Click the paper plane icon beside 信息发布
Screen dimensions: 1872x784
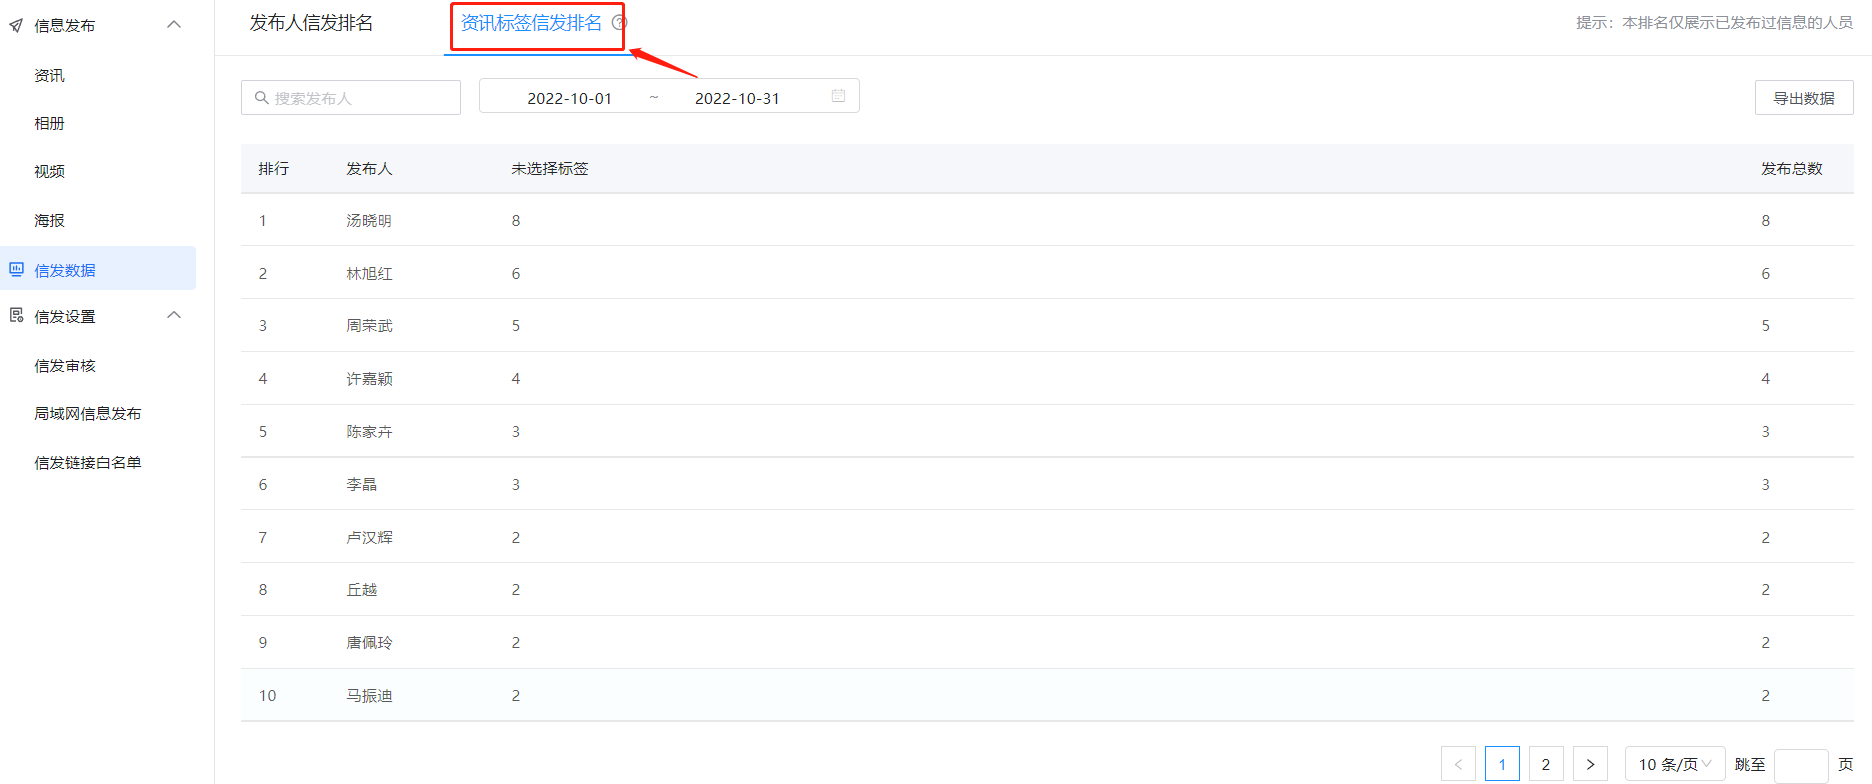pos(16,26)
